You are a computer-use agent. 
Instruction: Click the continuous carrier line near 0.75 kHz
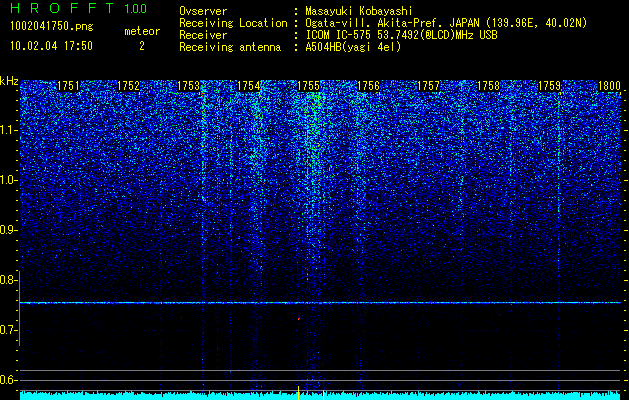point(320,303)
